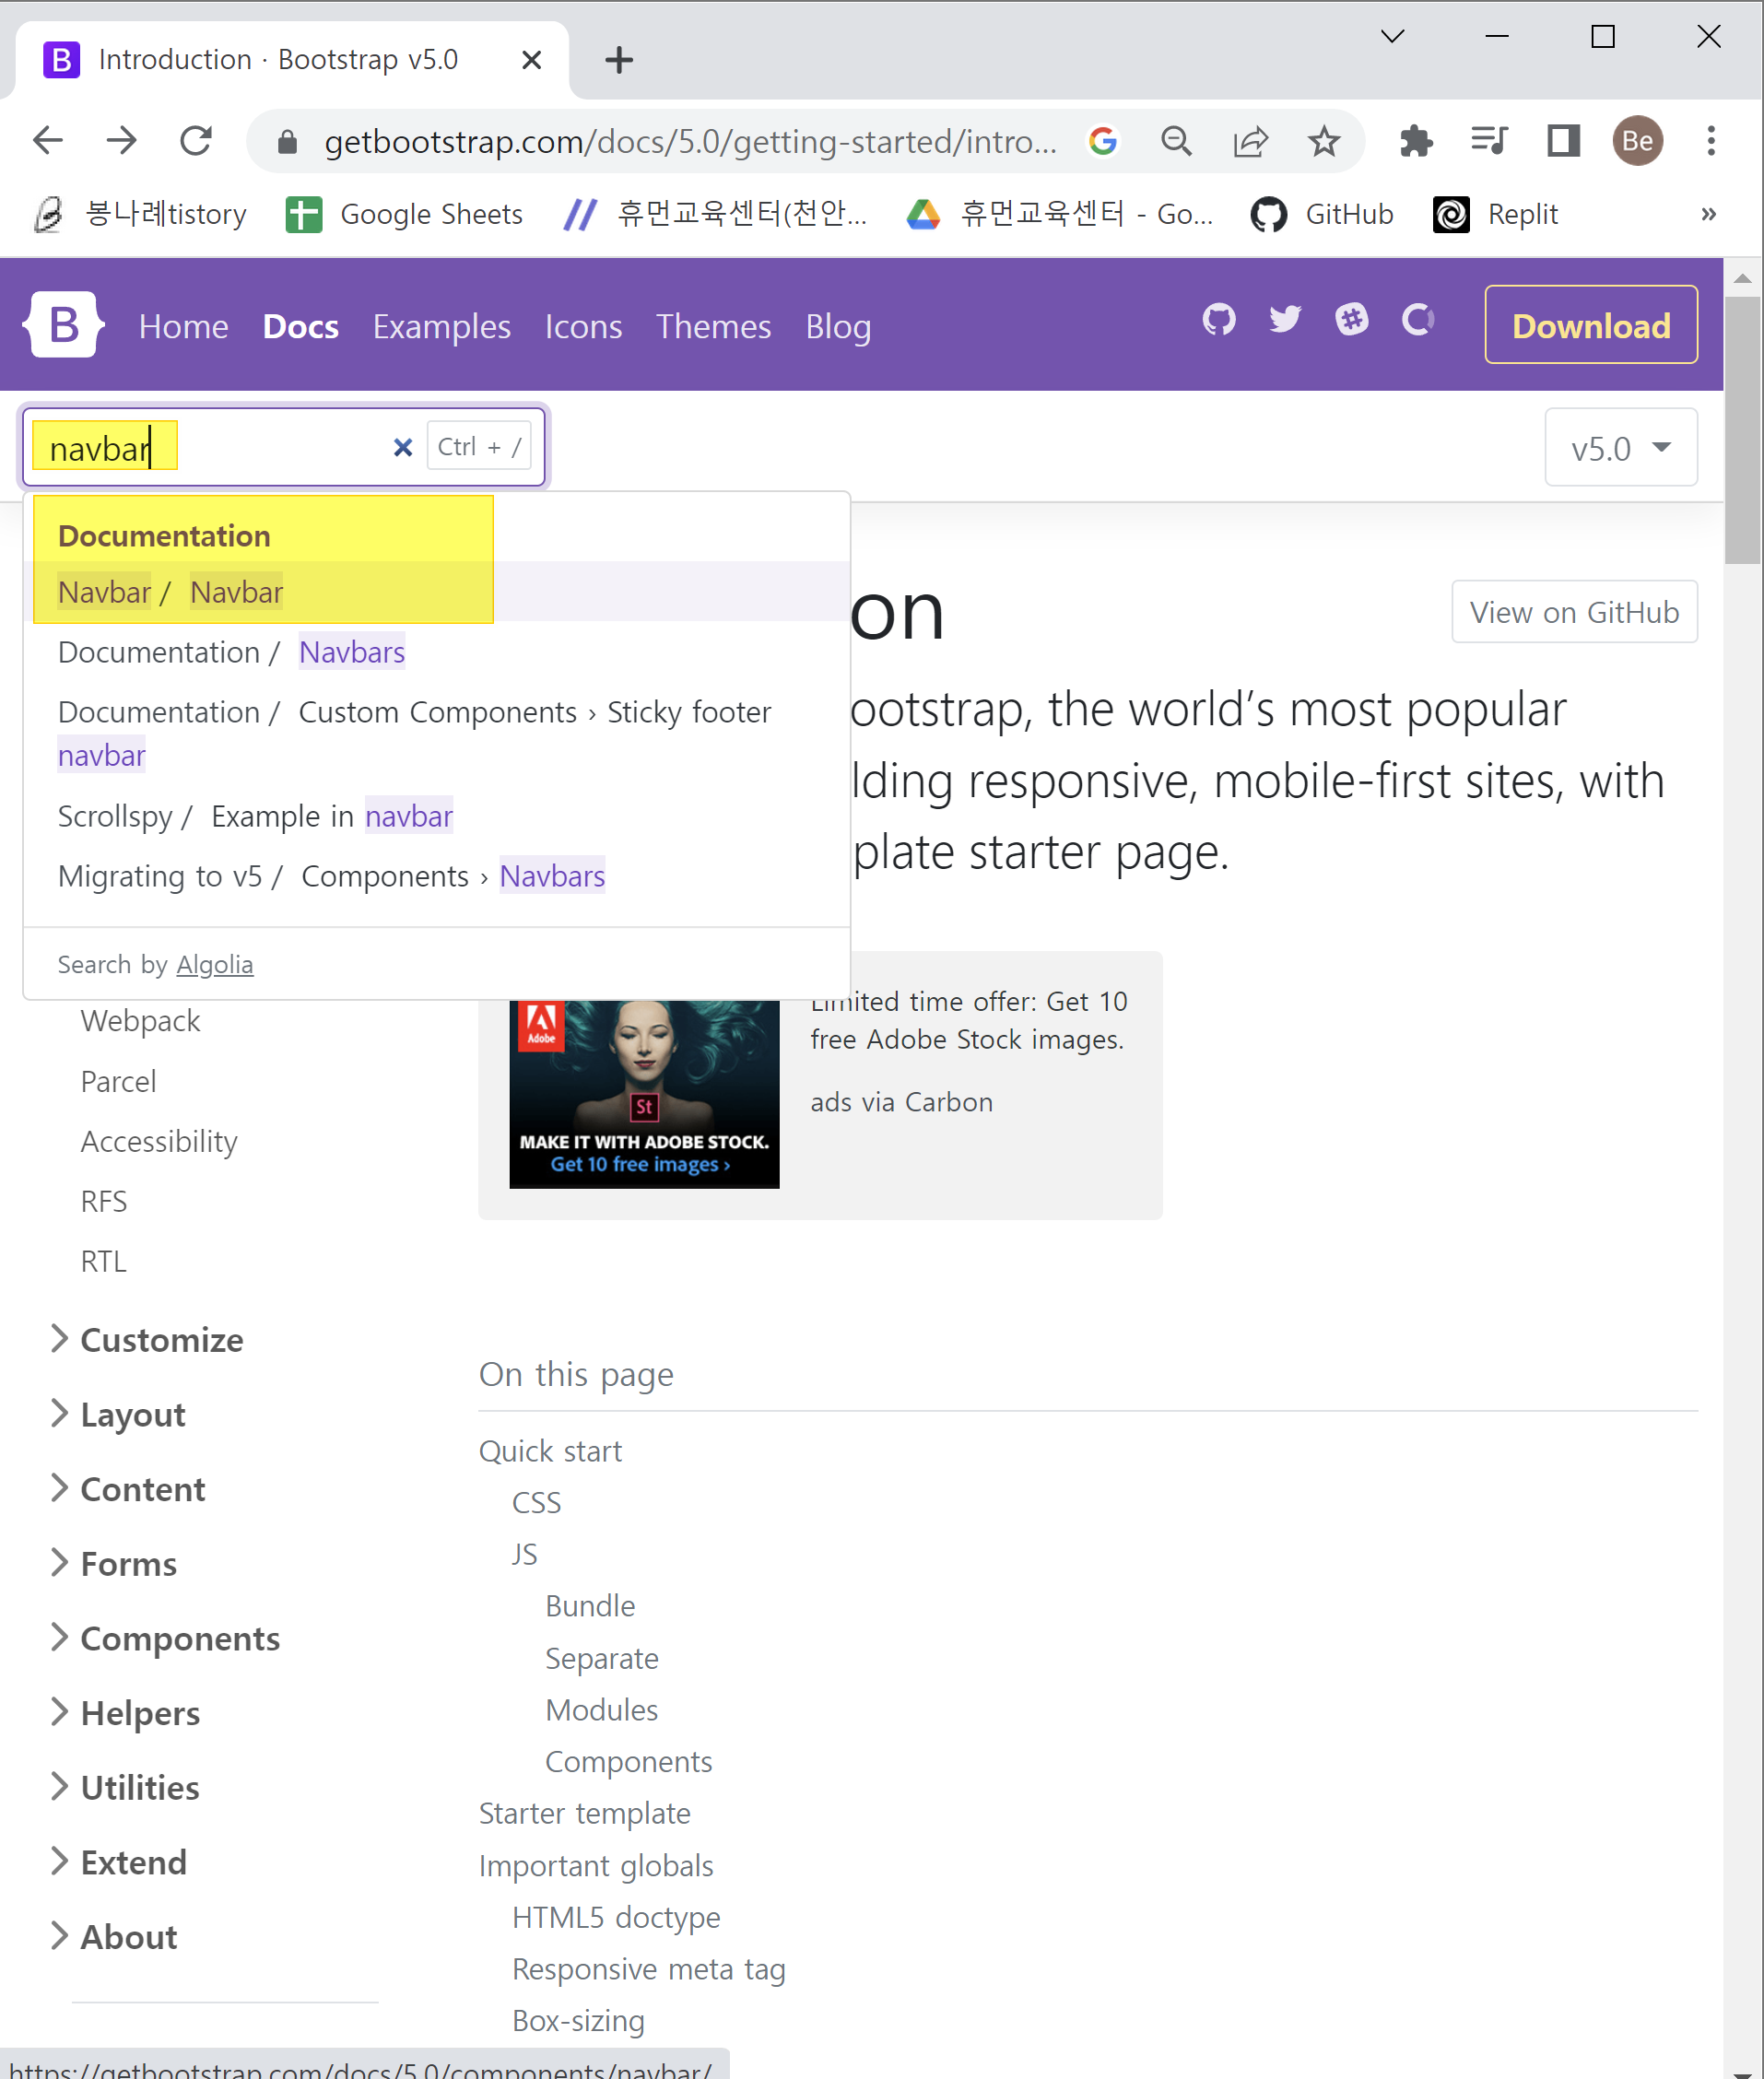Go back using browser back arrow
This screenshot has height=2079, width=1764.
click(x=47, y=141)
